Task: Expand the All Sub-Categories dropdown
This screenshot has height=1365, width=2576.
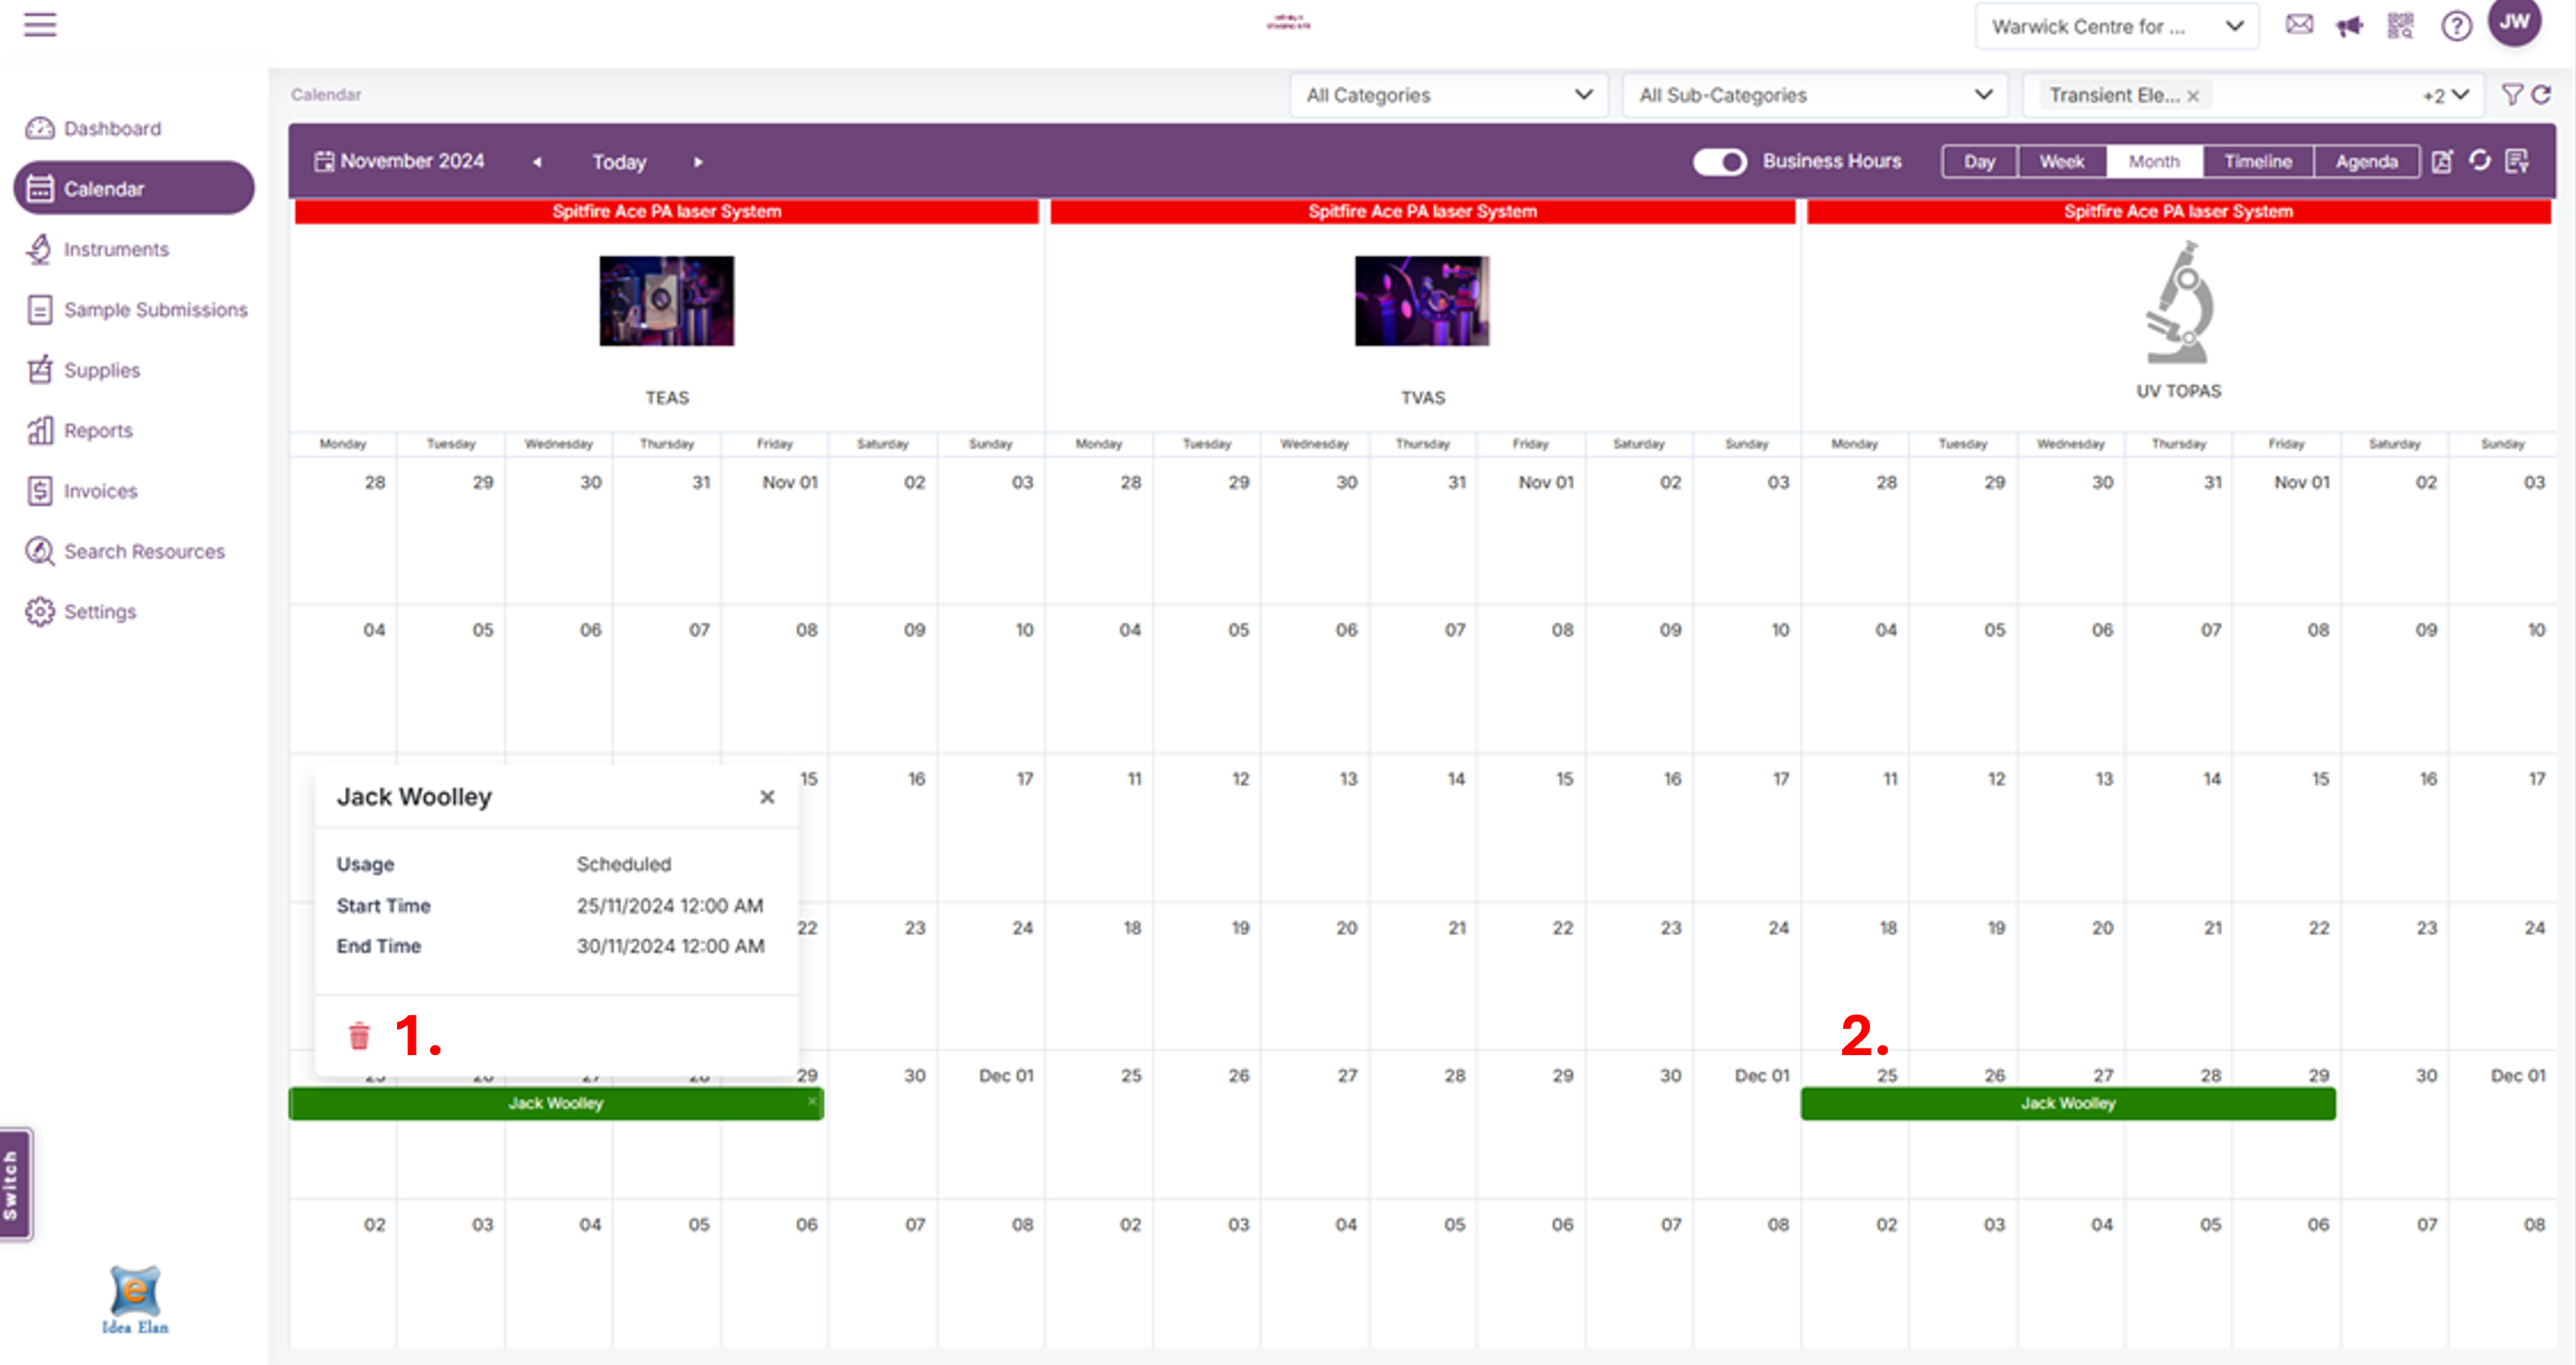Action: [x=1814, y=95]
